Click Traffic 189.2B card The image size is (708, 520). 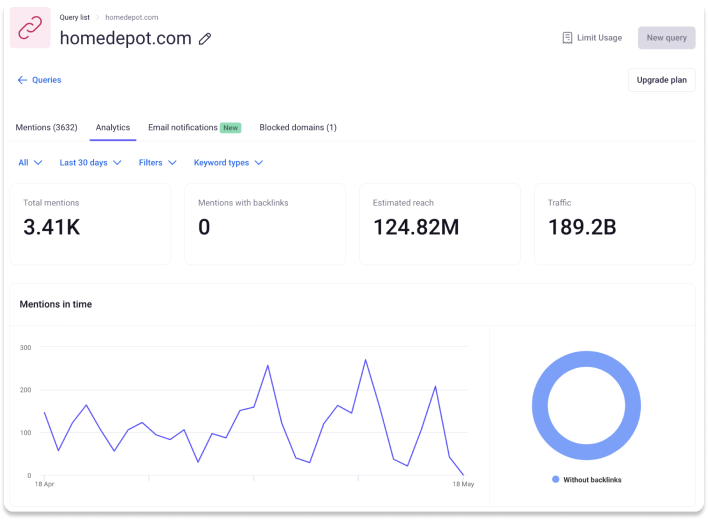(x=615, y=224)
